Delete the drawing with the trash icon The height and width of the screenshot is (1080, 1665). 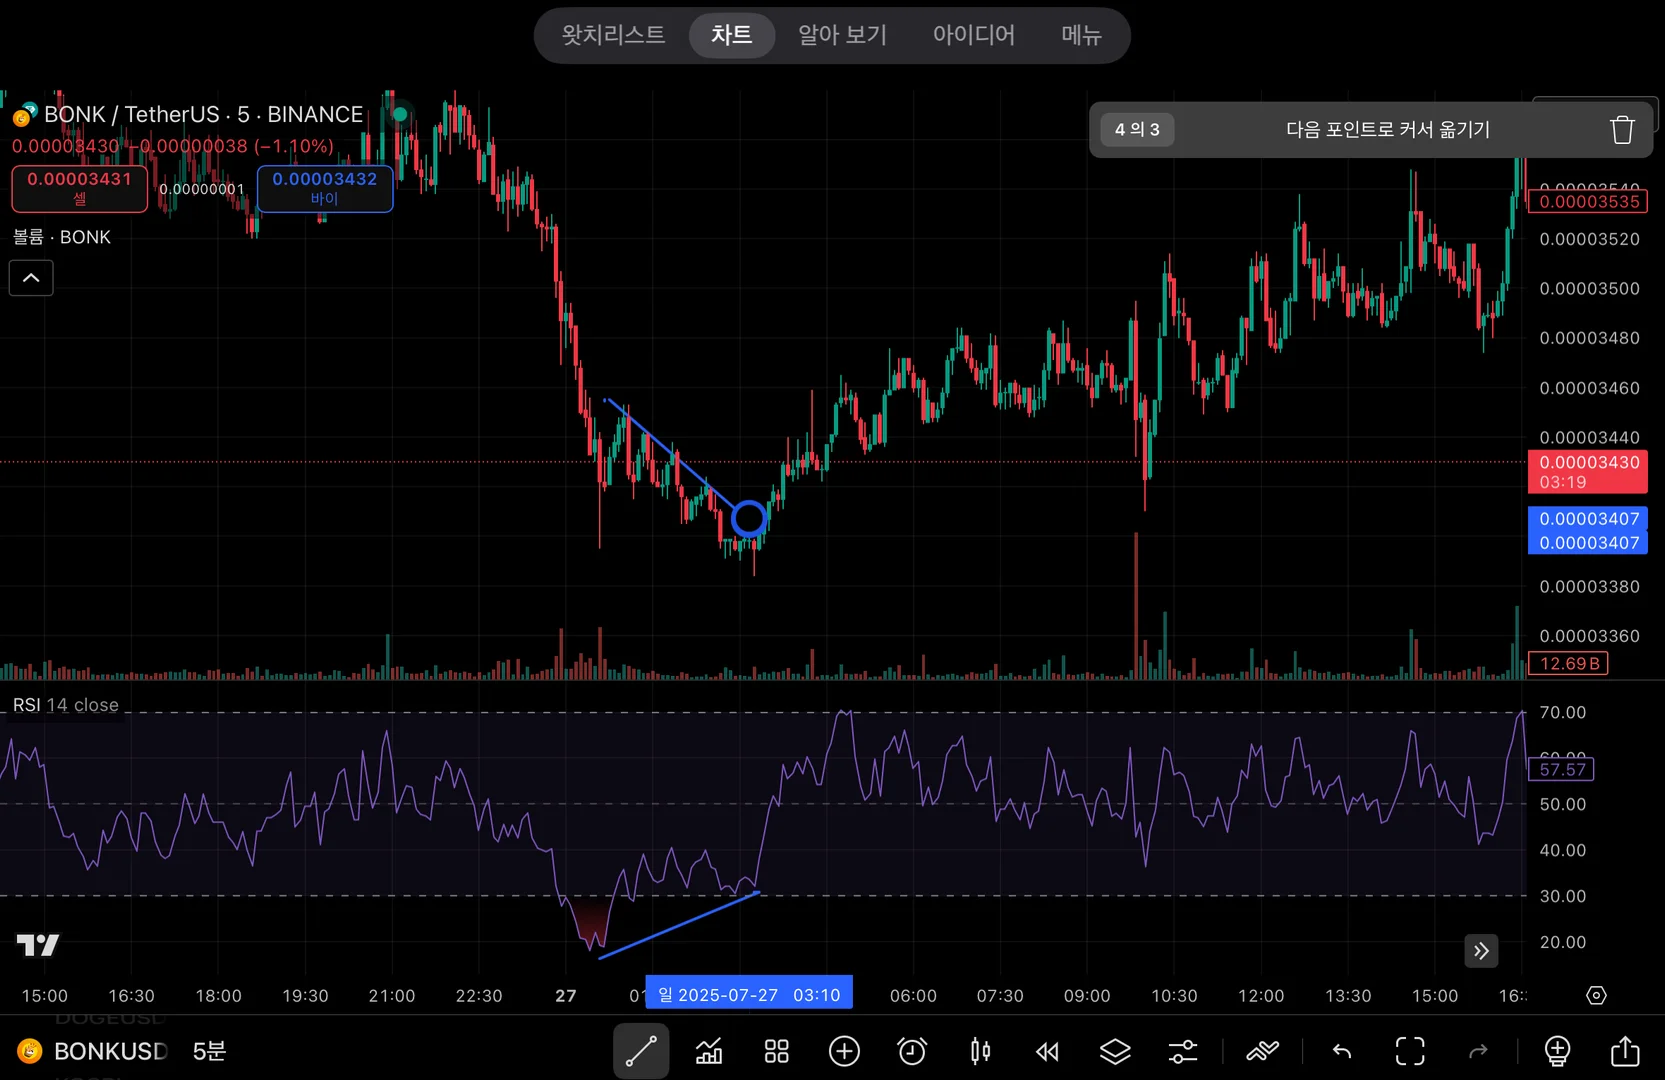(1622, 130)
